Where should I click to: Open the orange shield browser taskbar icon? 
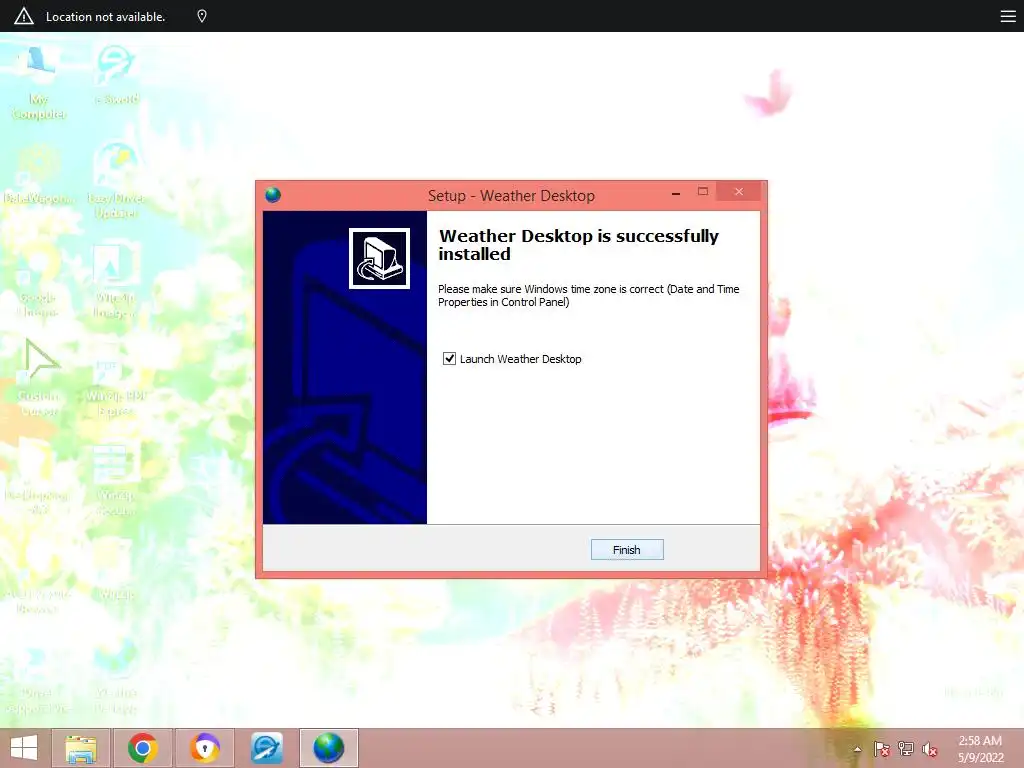pos(205,748)
